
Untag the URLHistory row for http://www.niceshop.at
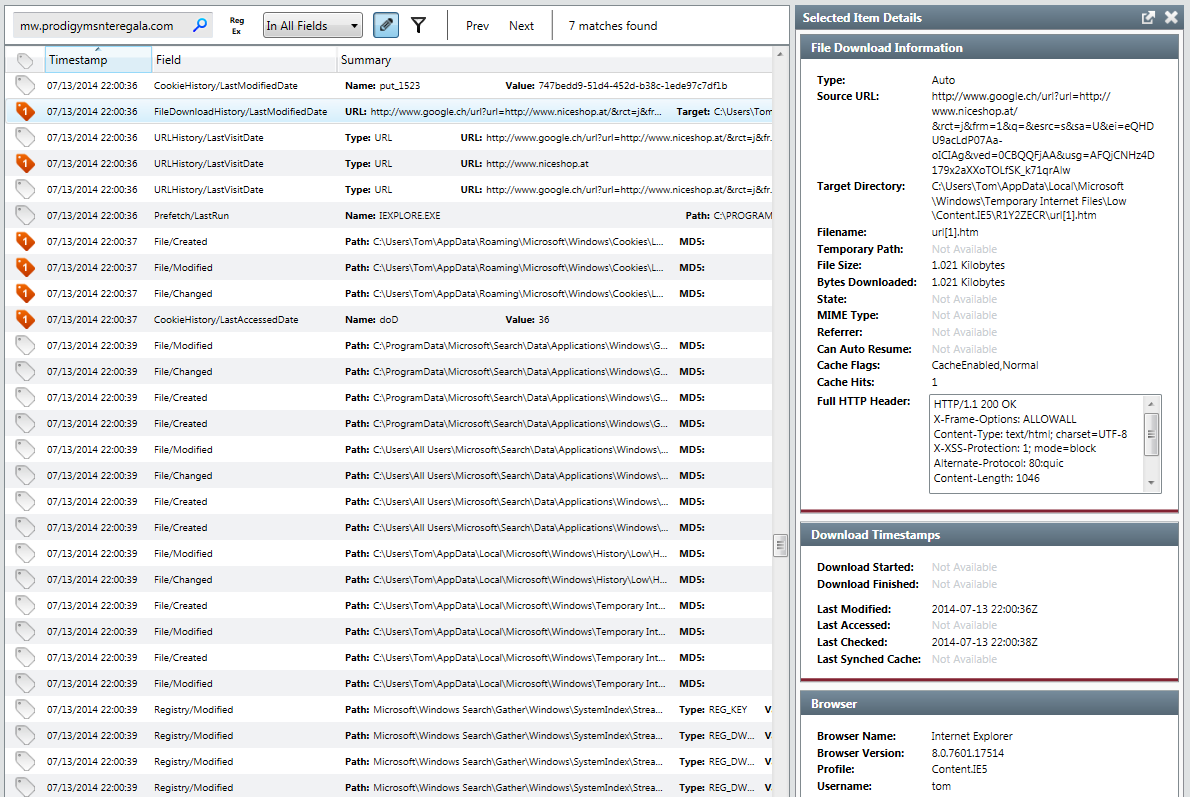pyautogui.click(x=25, y=163)
